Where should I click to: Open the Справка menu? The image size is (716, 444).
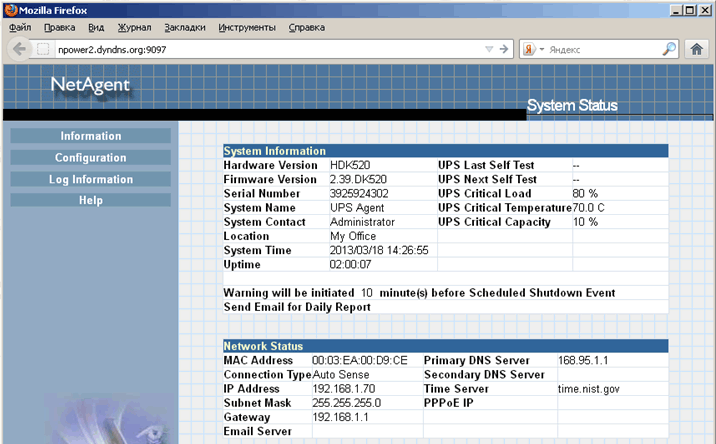[307, 27]
